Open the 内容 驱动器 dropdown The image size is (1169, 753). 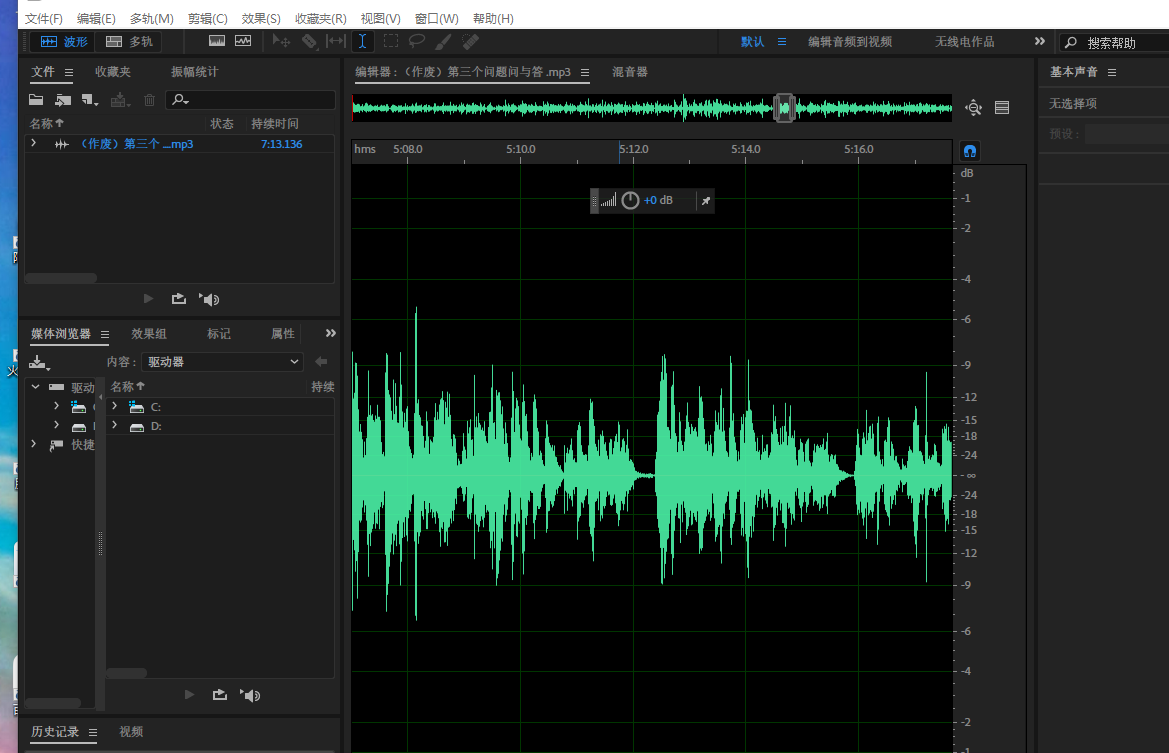(222, 362)
